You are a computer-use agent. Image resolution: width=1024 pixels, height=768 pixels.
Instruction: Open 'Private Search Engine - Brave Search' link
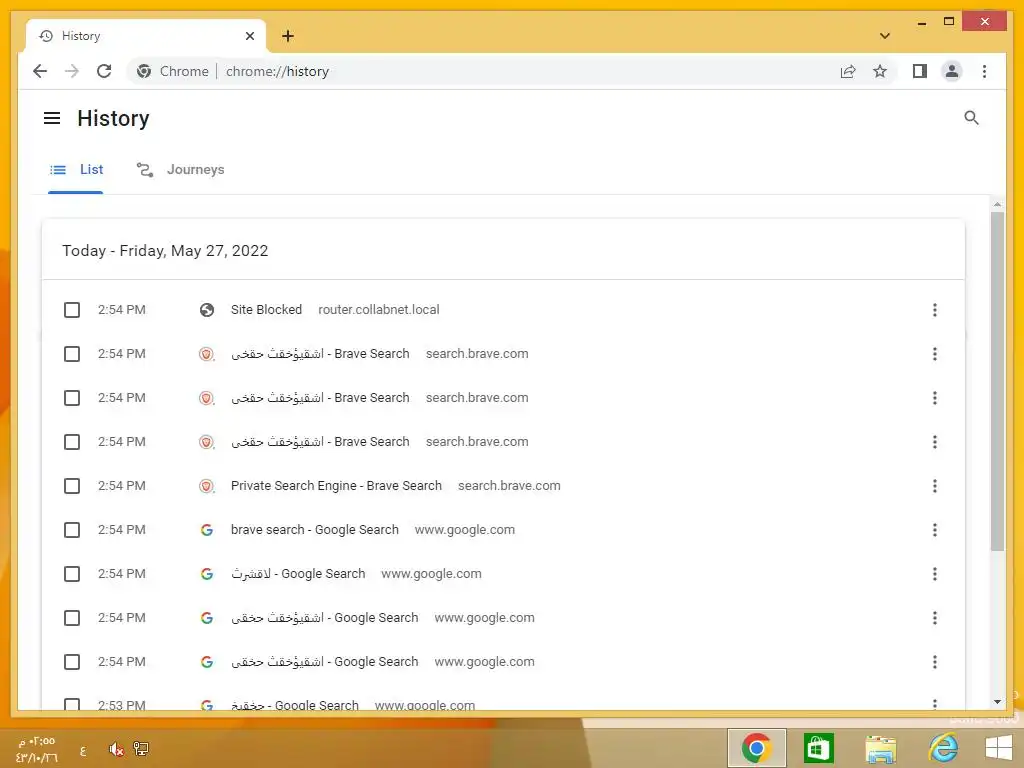coord(336,486)
